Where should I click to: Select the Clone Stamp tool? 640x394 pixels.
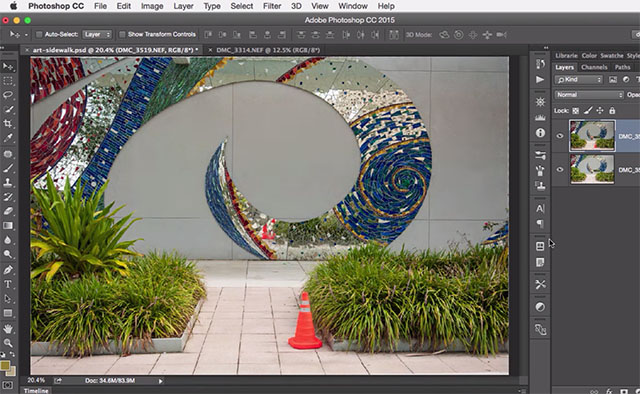[8, 183]
